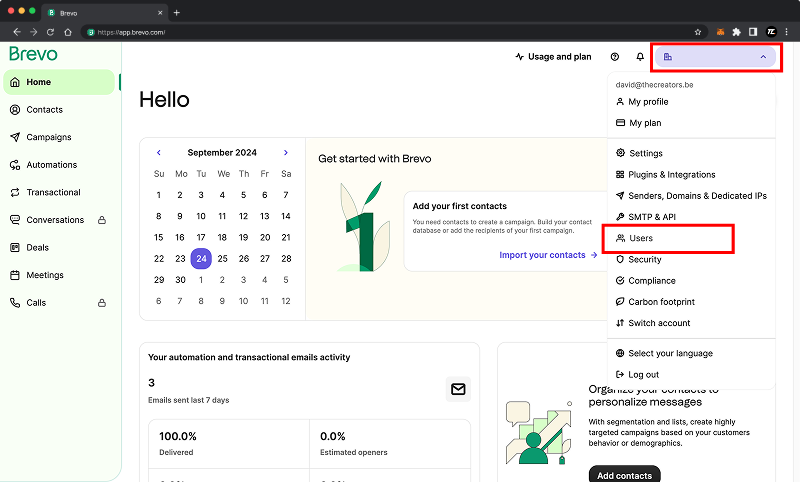
Task: Click the lock icon next to Calls
Action: point(102,302)
